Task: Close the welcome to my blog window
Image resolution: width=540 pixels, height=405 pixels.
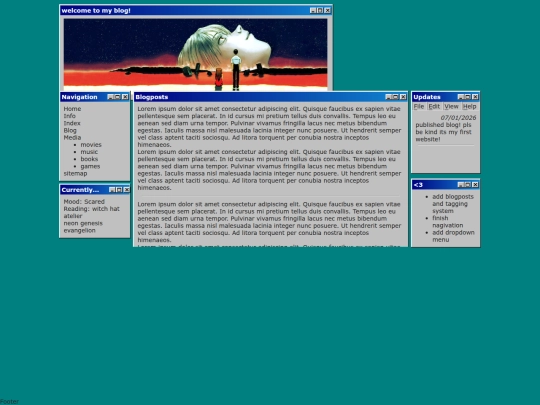Action: coord(328,11)
